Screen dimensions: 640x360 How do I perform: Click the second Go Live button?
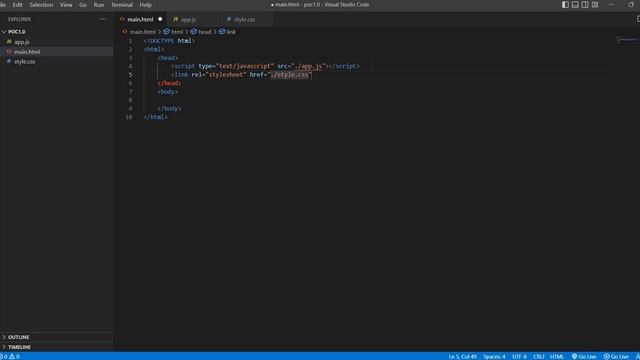616,356
